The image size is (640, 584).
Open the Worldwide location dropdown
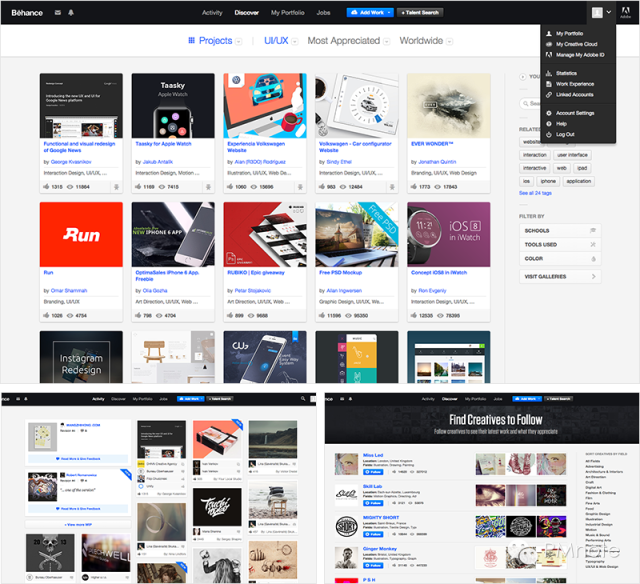click(x=449, y=42)
